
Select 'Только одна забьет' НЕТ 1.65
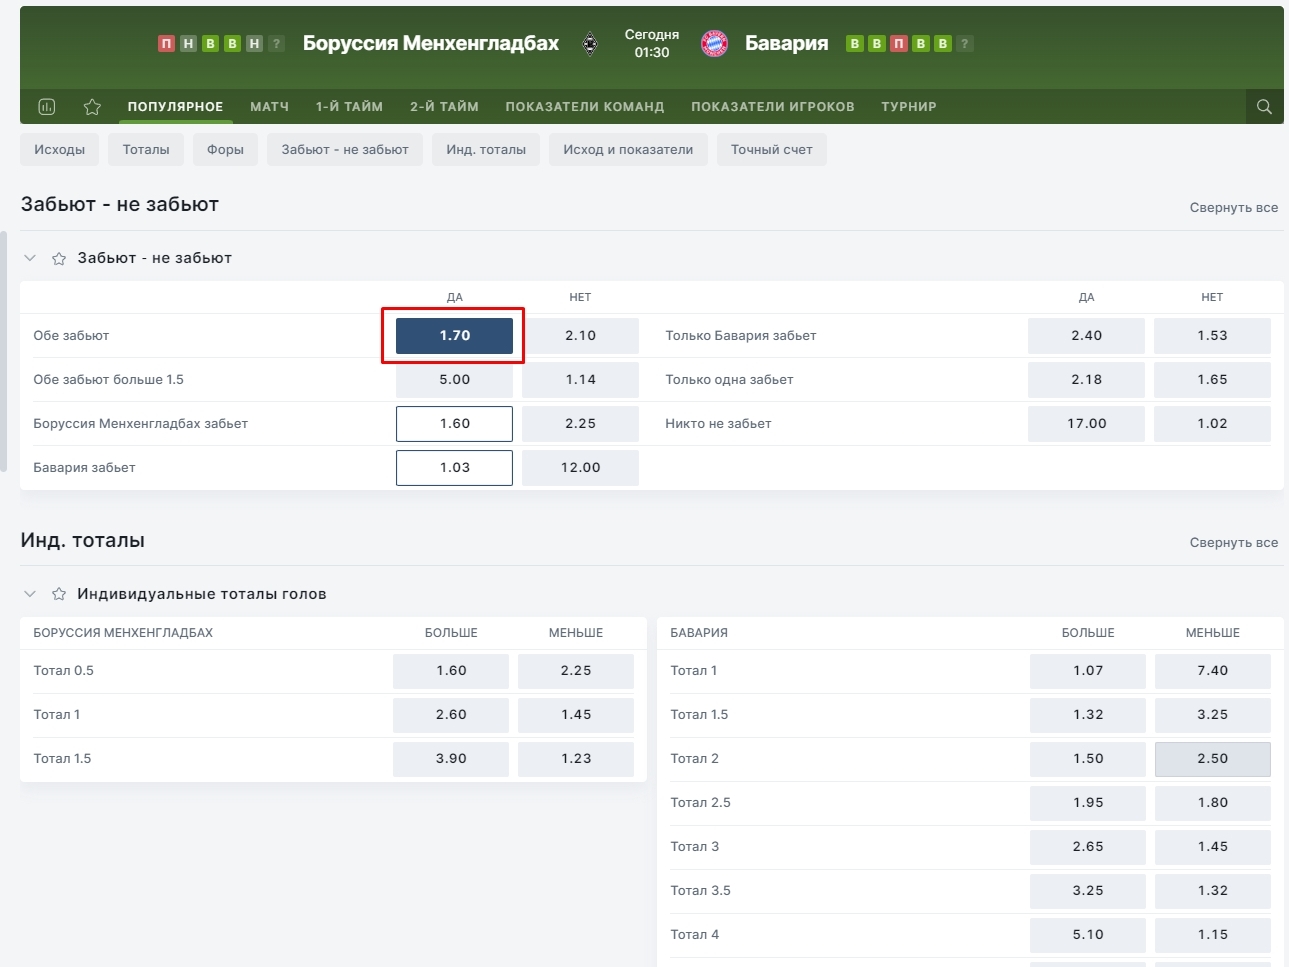1212,380
